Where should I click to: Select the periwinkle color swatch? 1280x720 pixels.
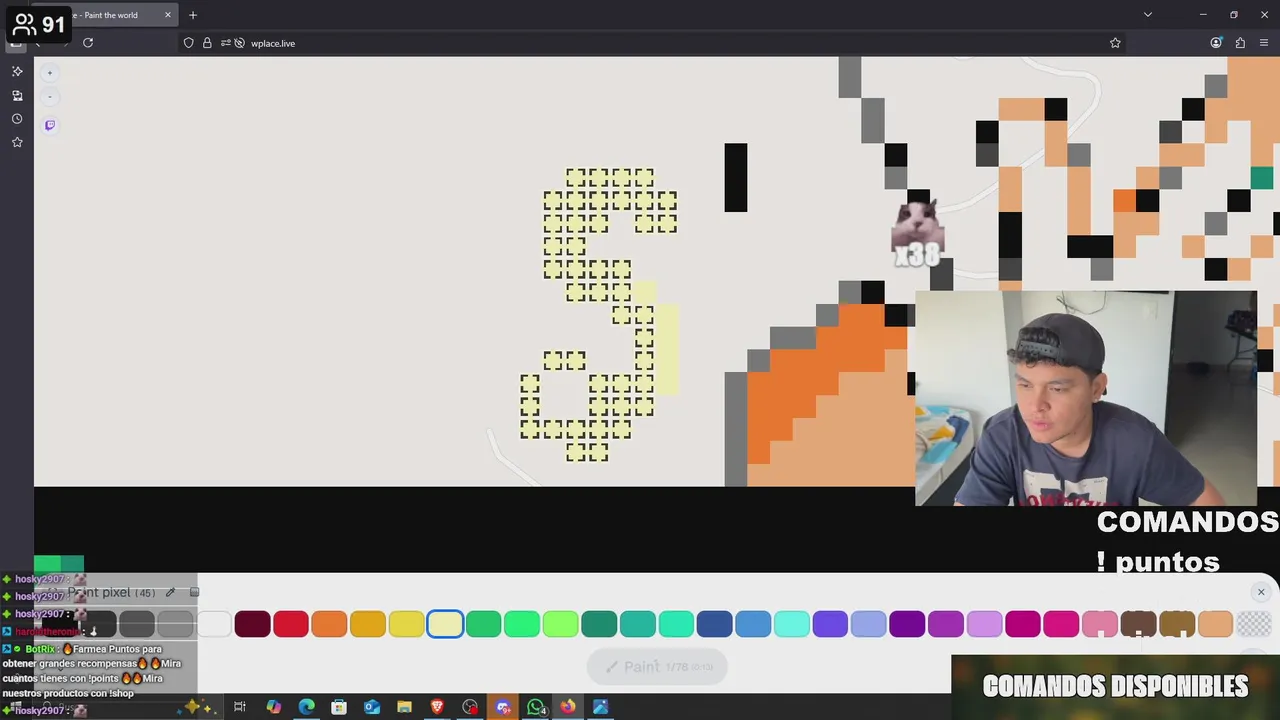[868, 624]
